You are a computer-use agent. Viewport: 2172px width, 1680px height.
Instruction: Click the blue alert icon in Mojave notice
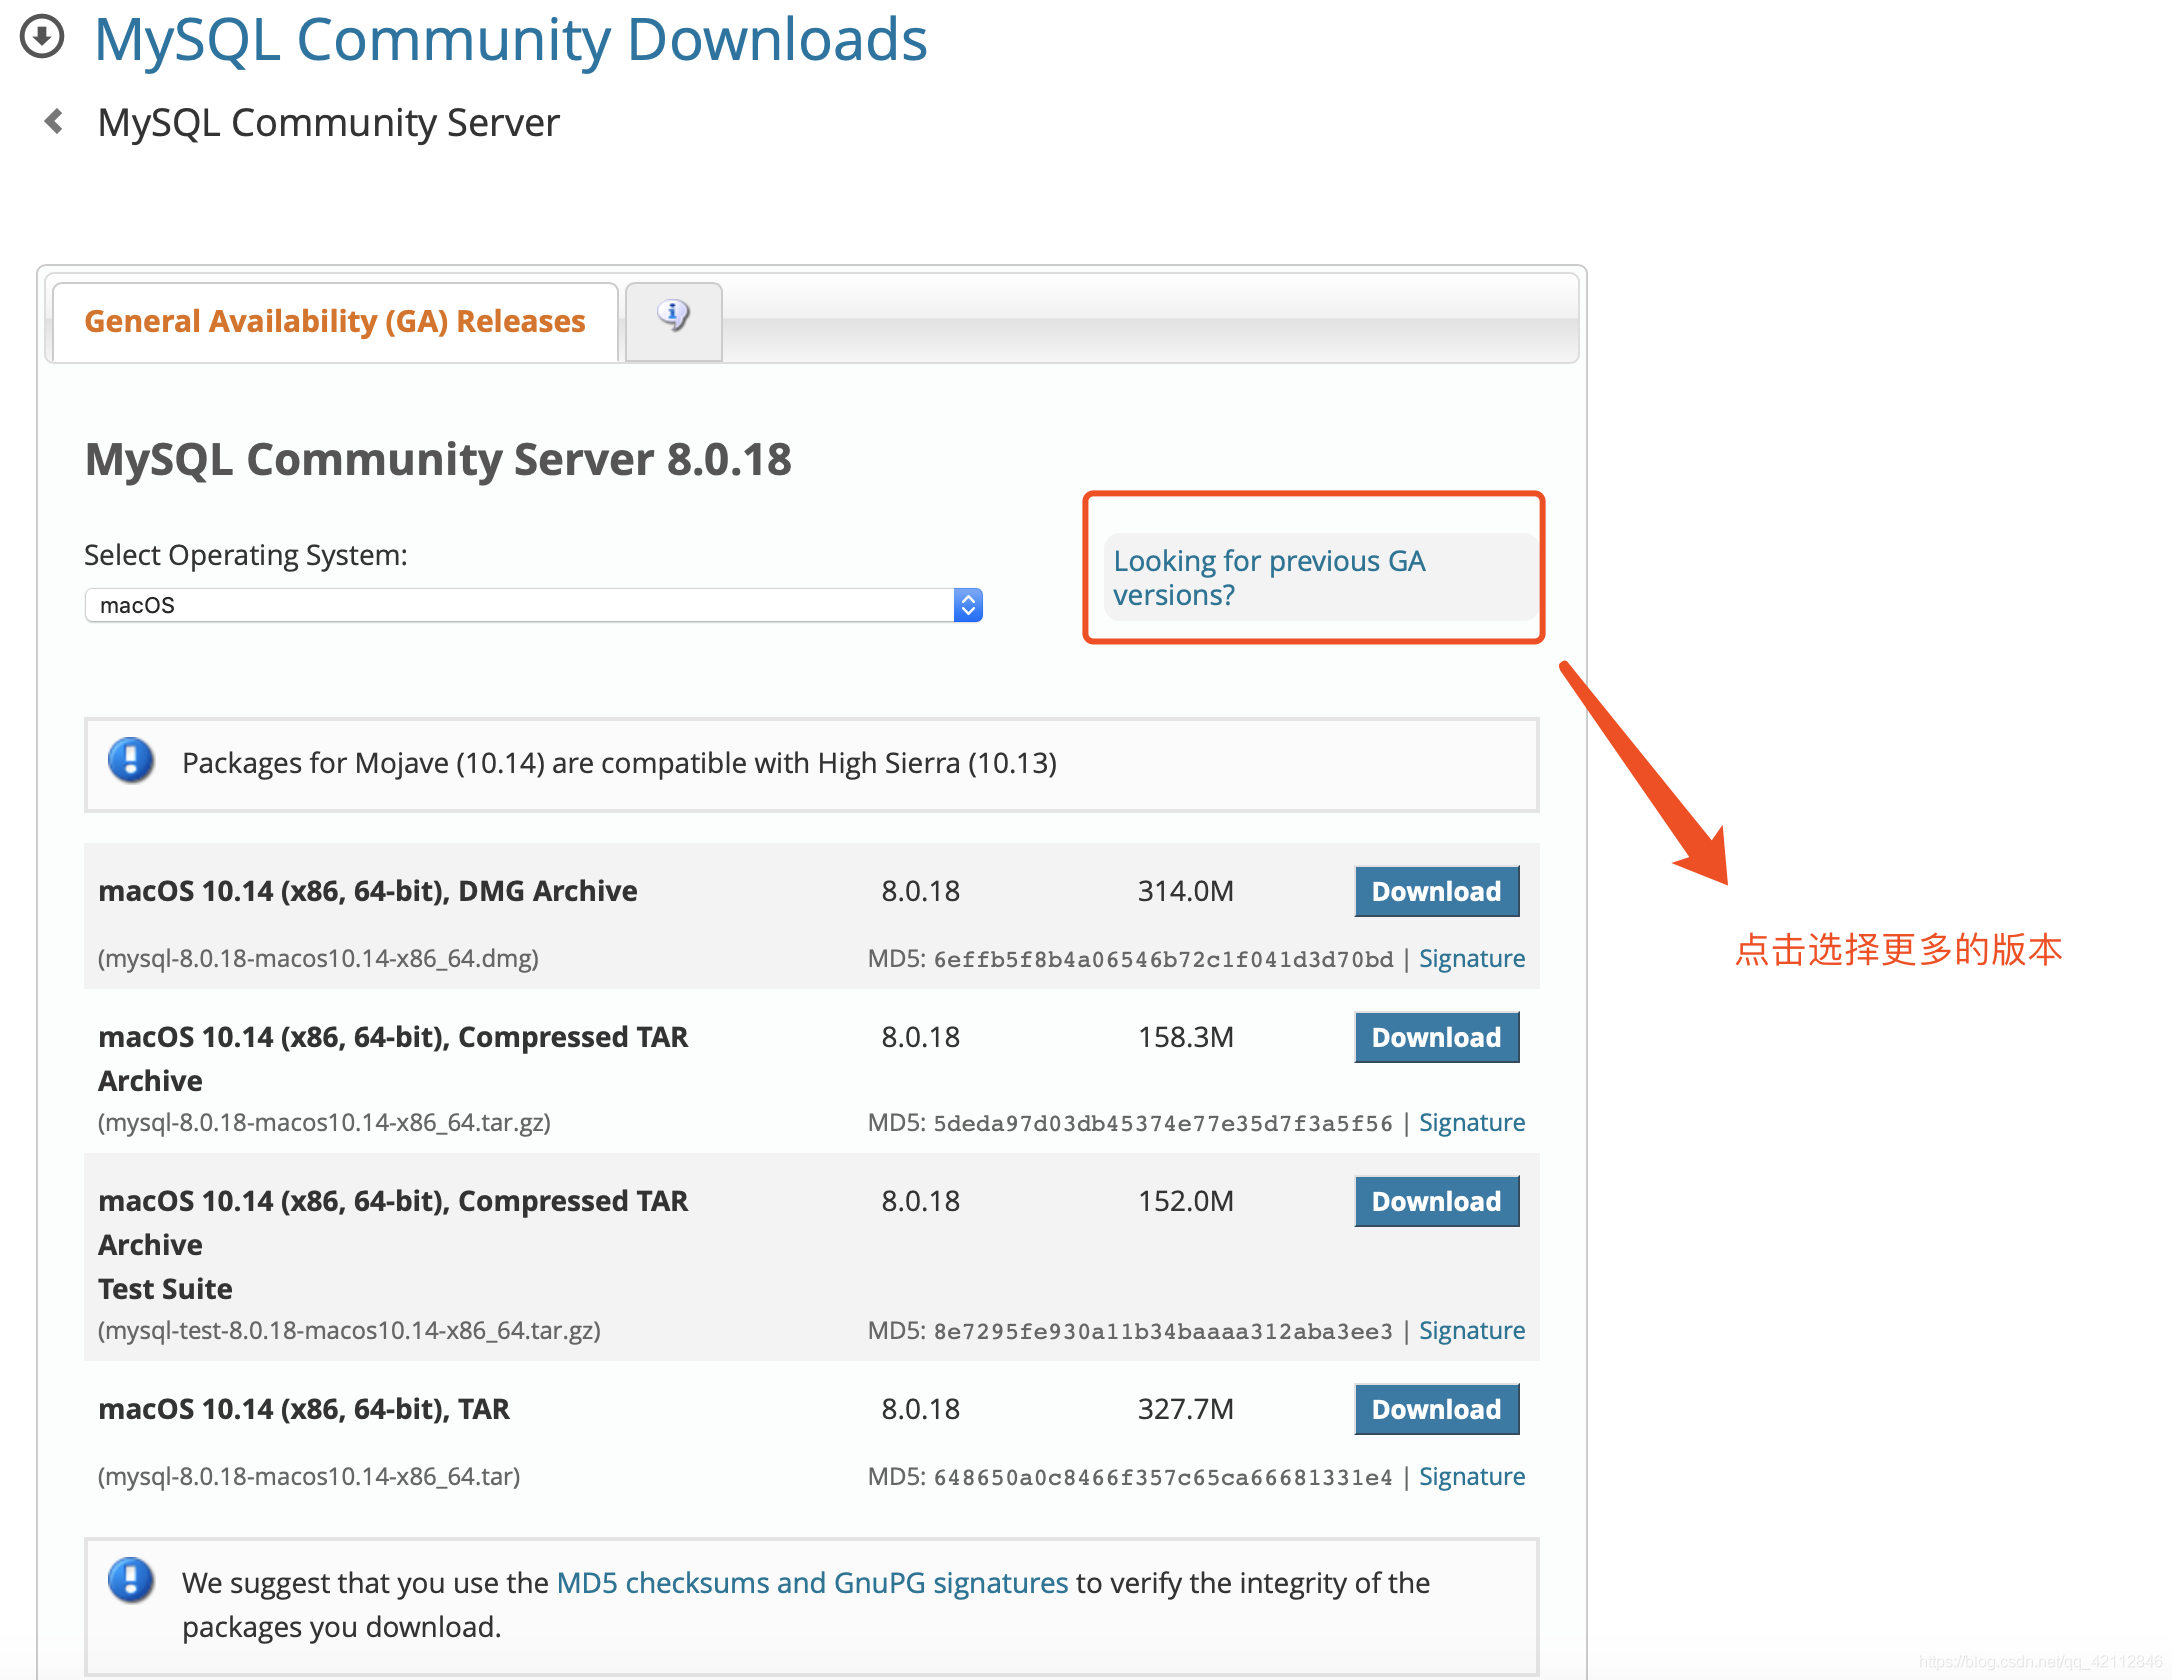point(130,760)
